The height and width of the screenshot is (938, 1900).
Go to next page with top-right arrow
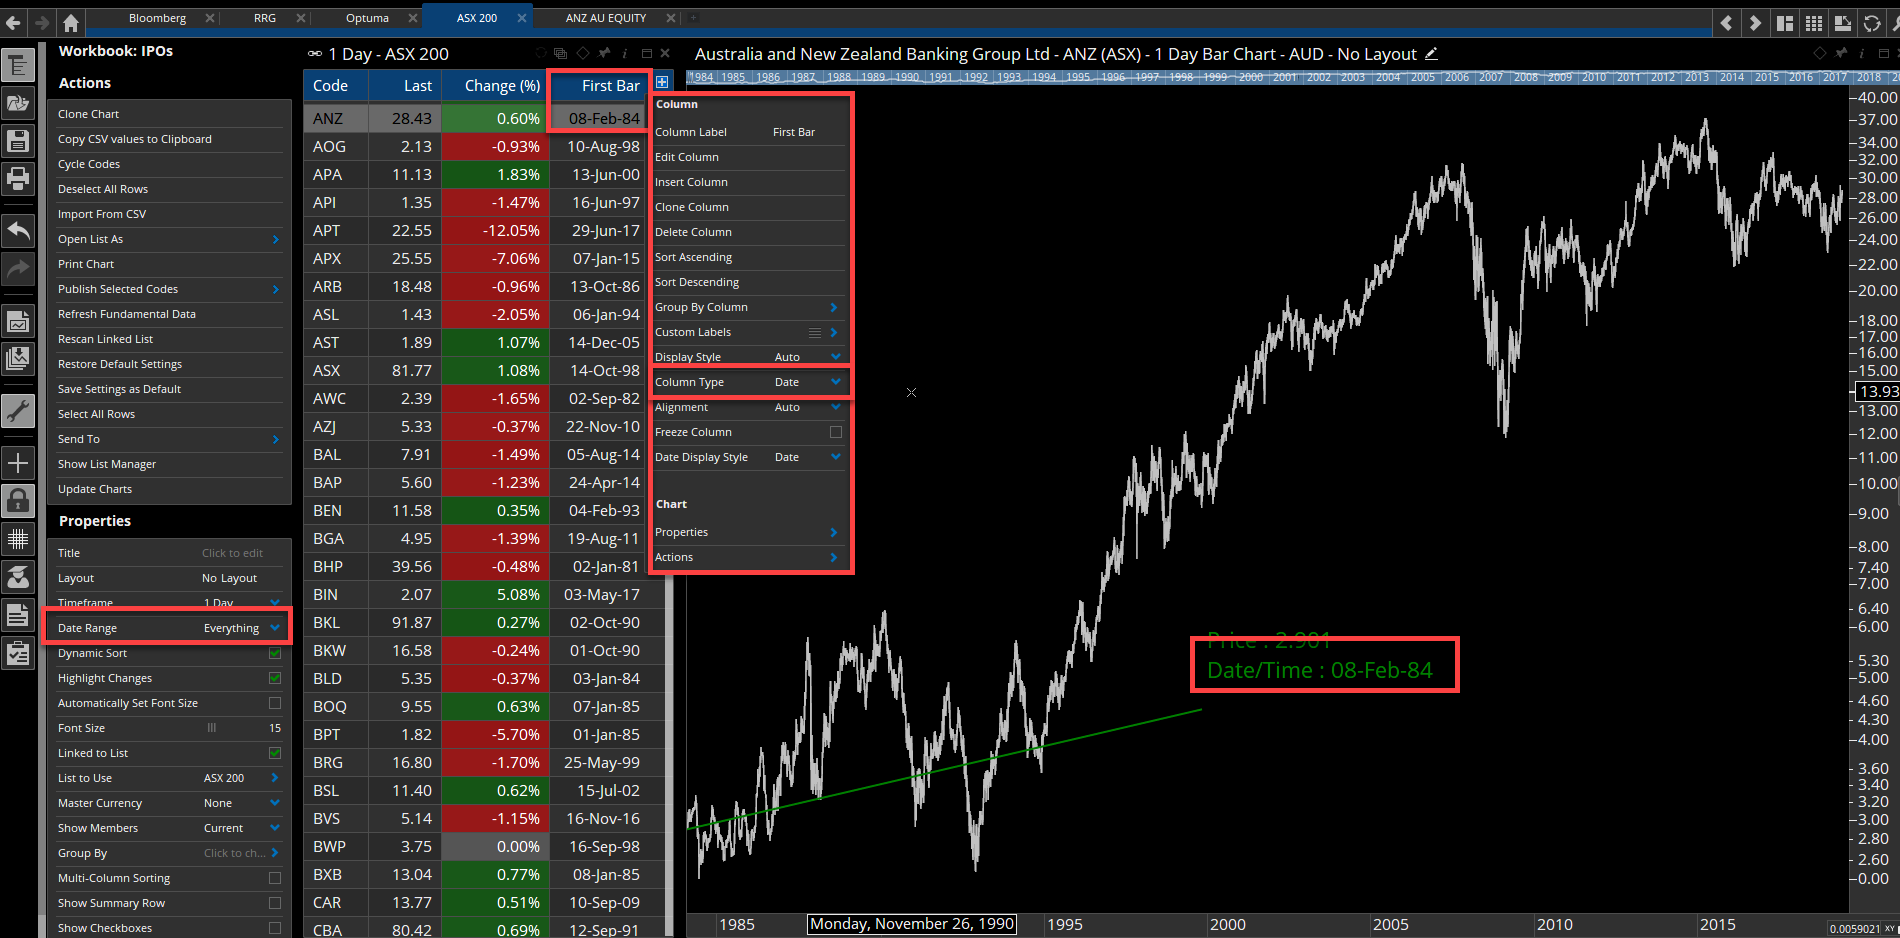[1755, 23]
